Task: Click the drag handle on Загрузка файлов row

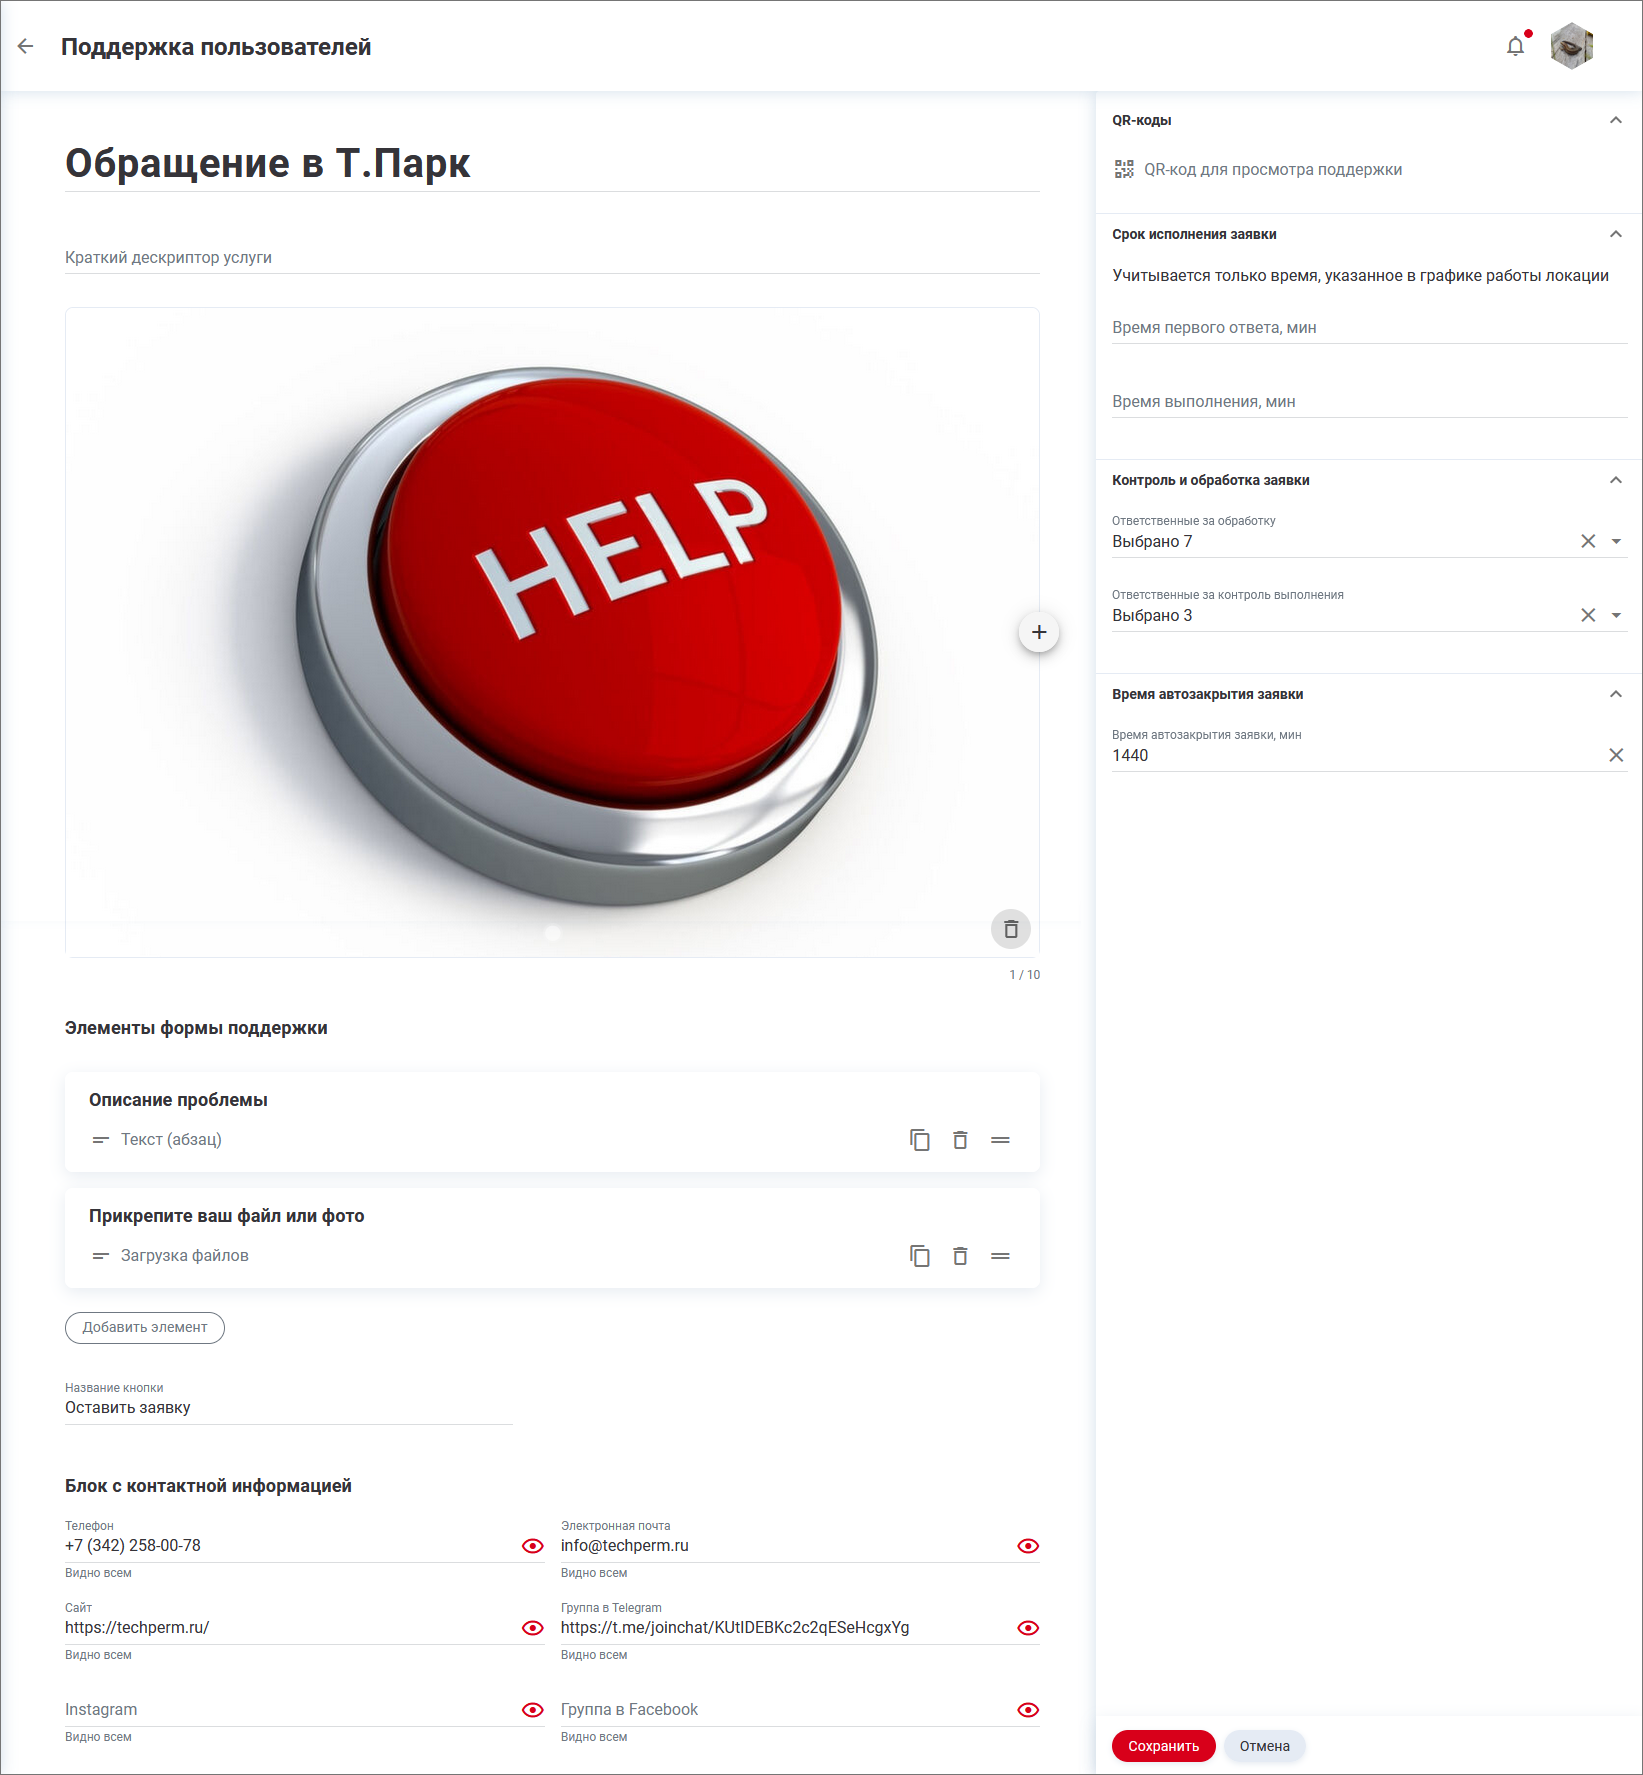Action: 1000,1256
